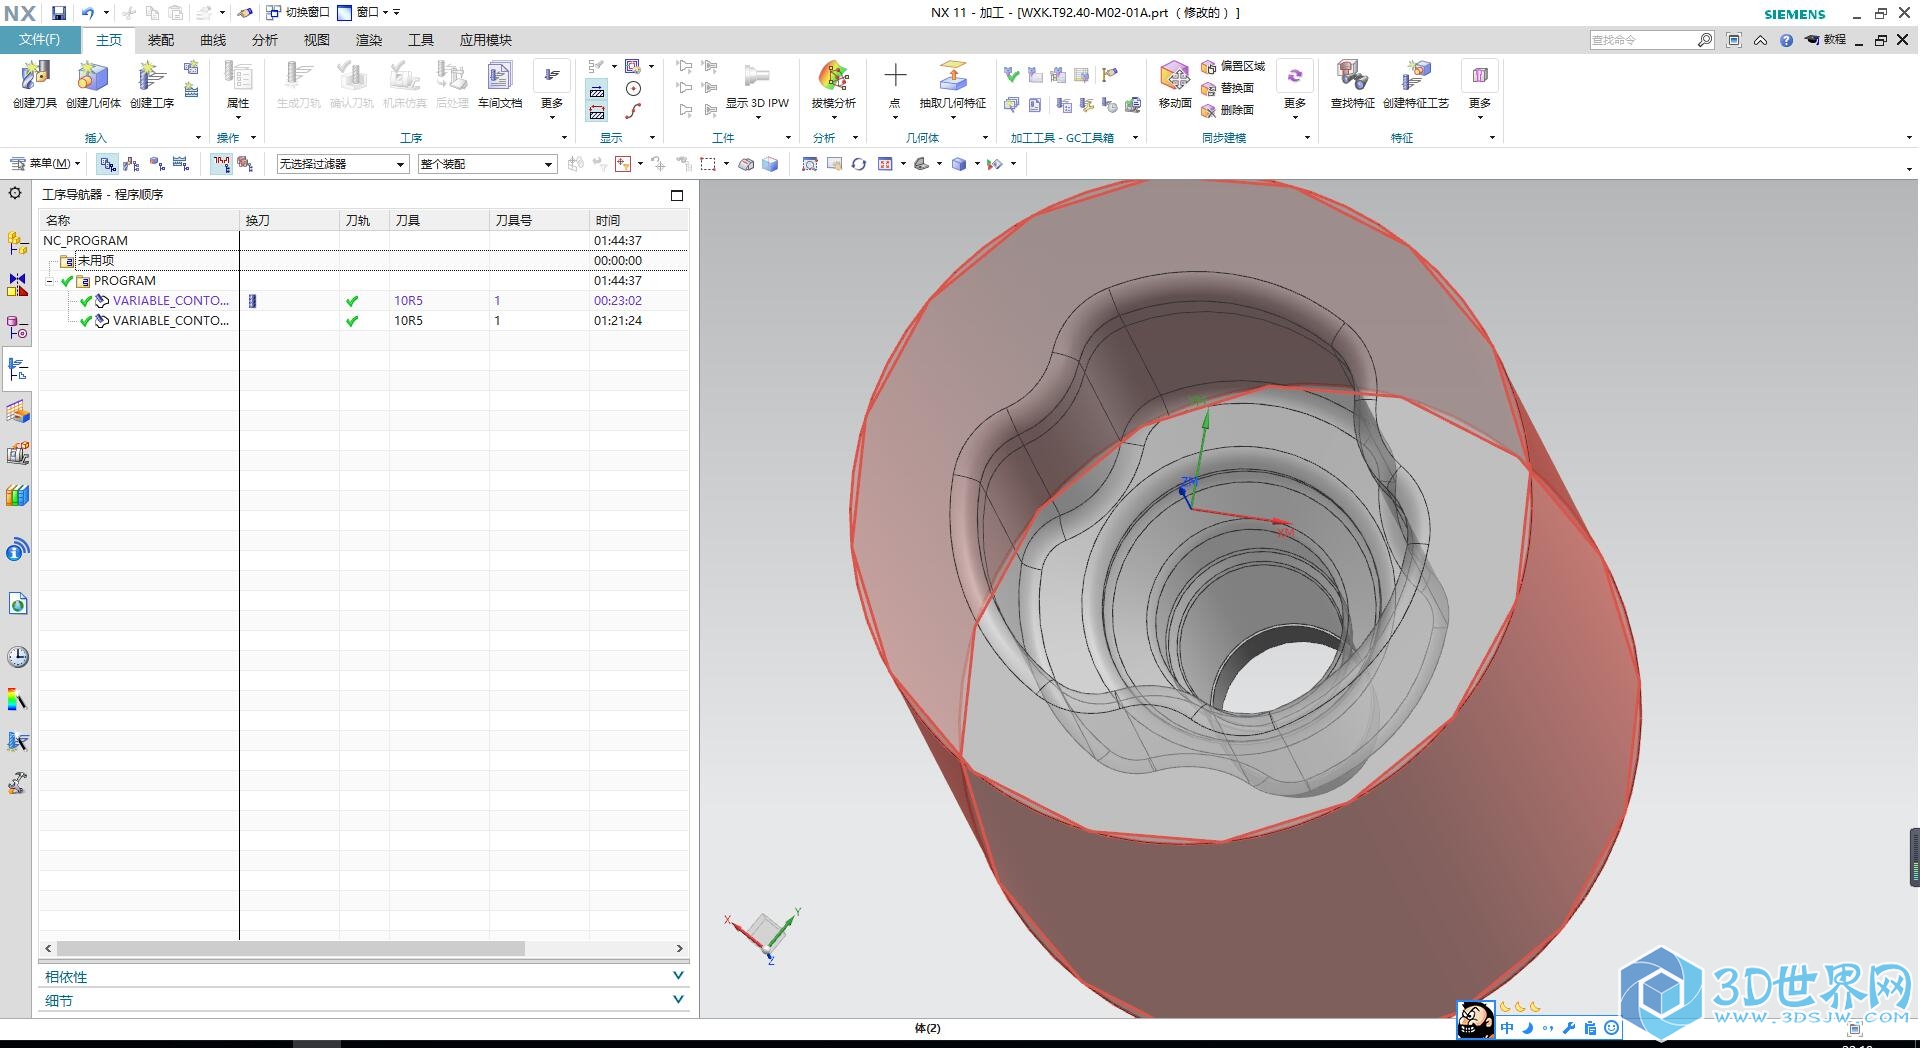Open the selection filter dropdown (无选择过滤器)
This screenshot has width=1920, height=1048.
[x=342, y=164]
